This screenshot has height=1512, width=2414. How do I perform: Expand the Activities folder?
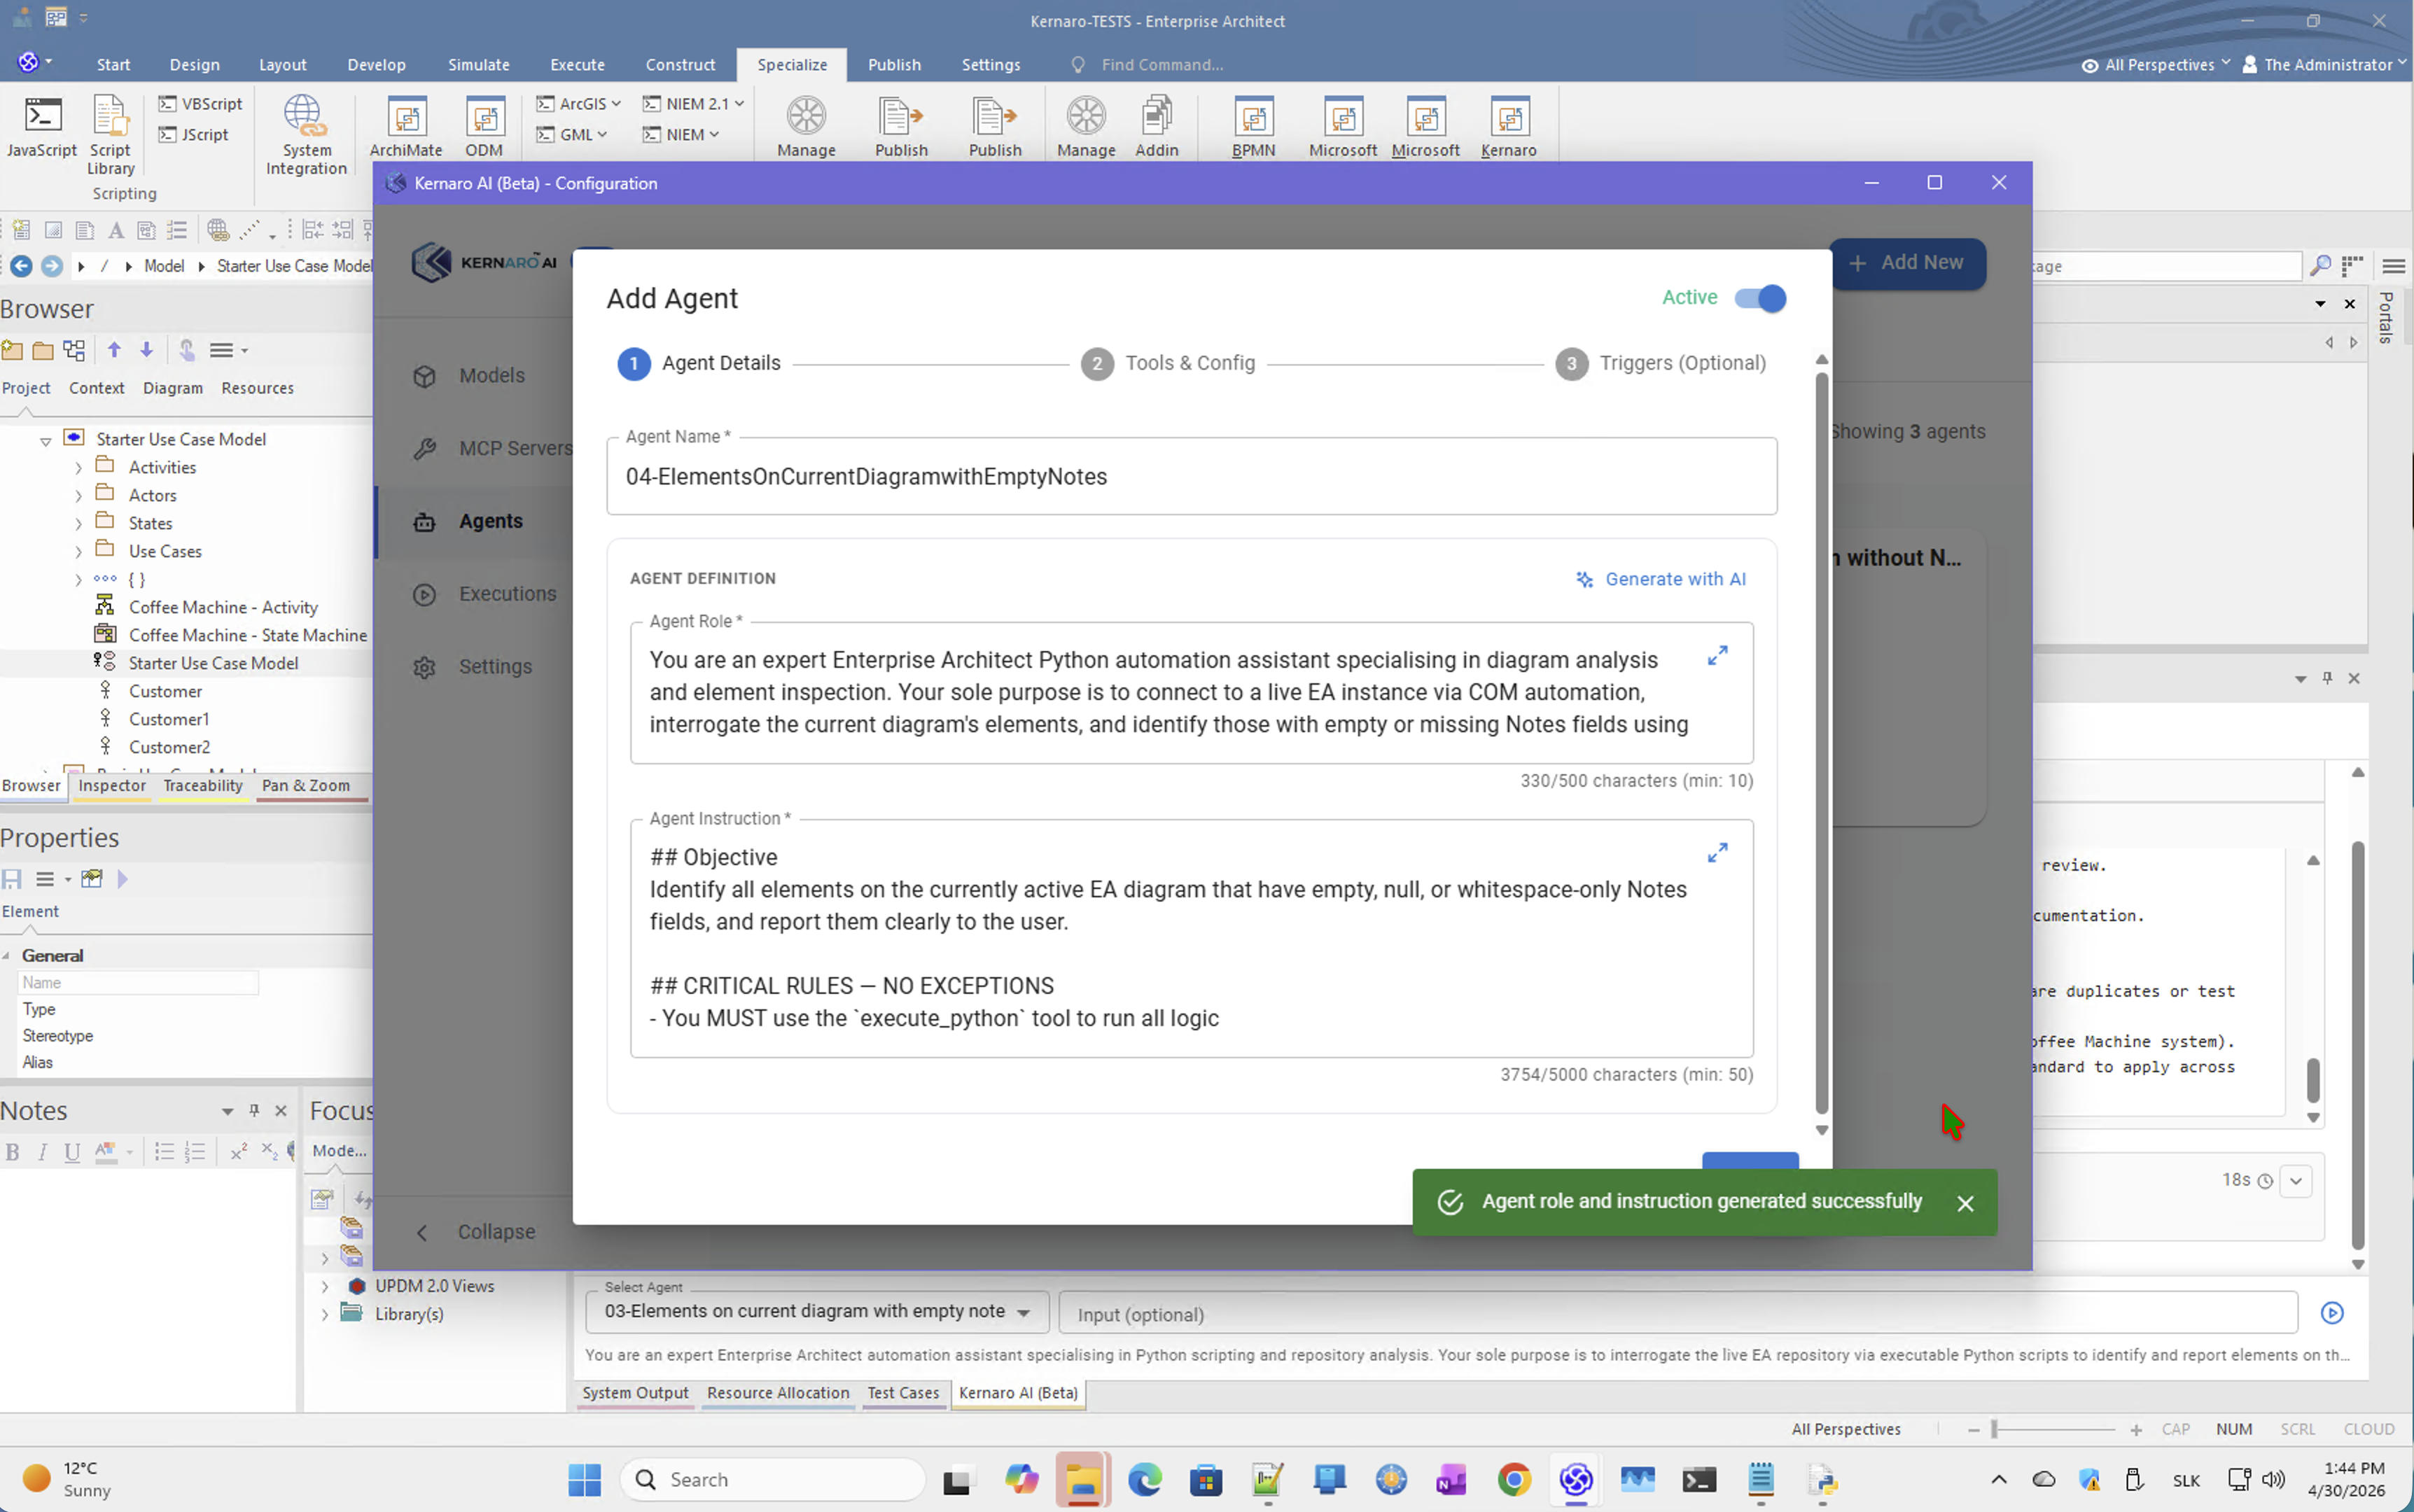(78, 468)
